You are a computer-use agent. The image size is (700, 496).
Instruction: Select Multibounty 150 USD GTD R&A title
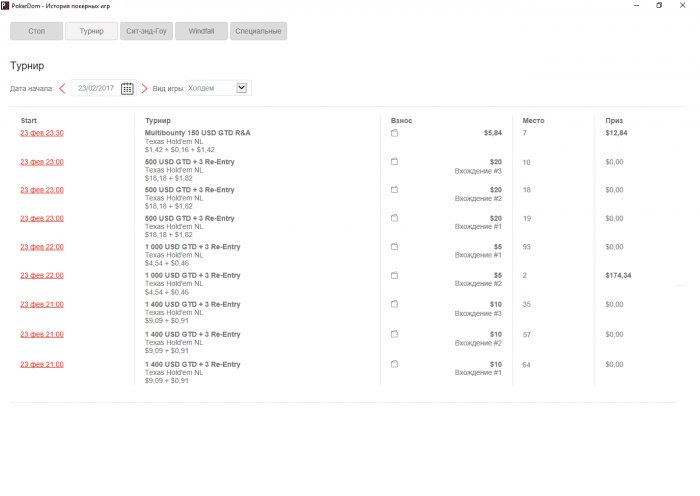tap(197, 133)
